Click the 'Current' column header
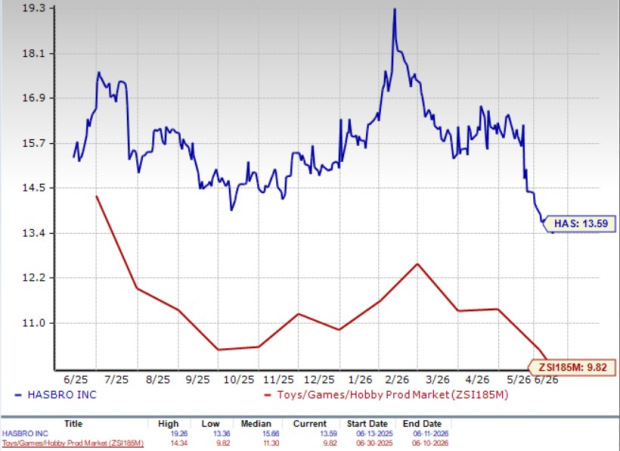The image size is (620, 451). coord(310,424)
